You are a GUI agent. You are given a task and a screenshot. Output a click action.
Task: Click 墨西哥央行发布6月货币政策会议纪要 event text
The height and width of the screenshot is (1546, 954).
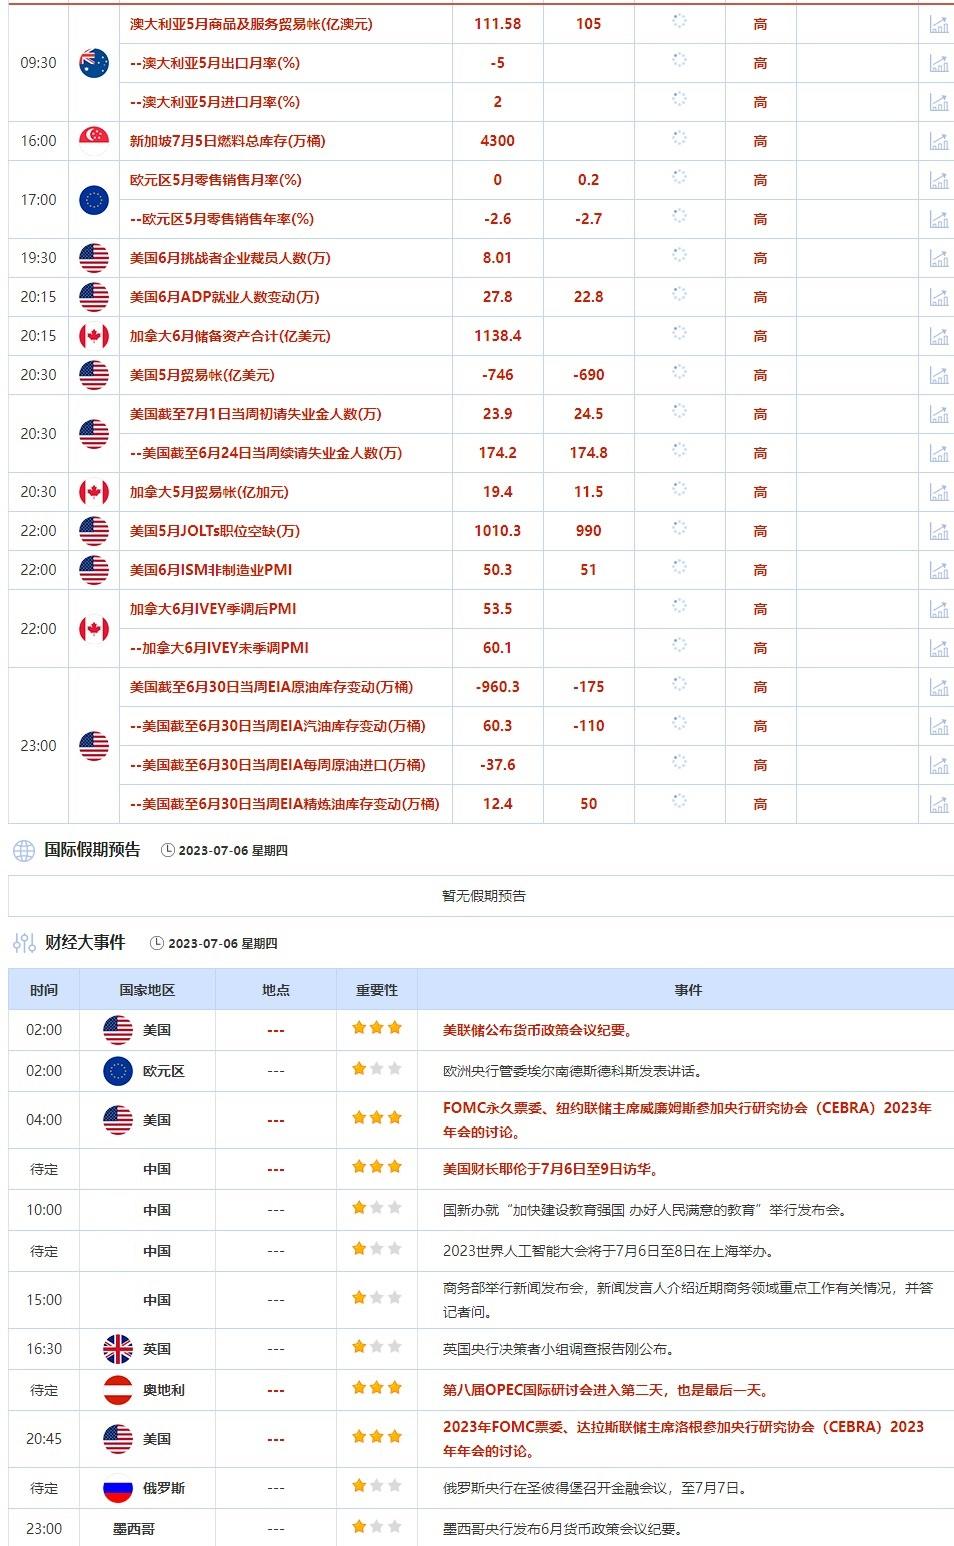click(564, 1529)
